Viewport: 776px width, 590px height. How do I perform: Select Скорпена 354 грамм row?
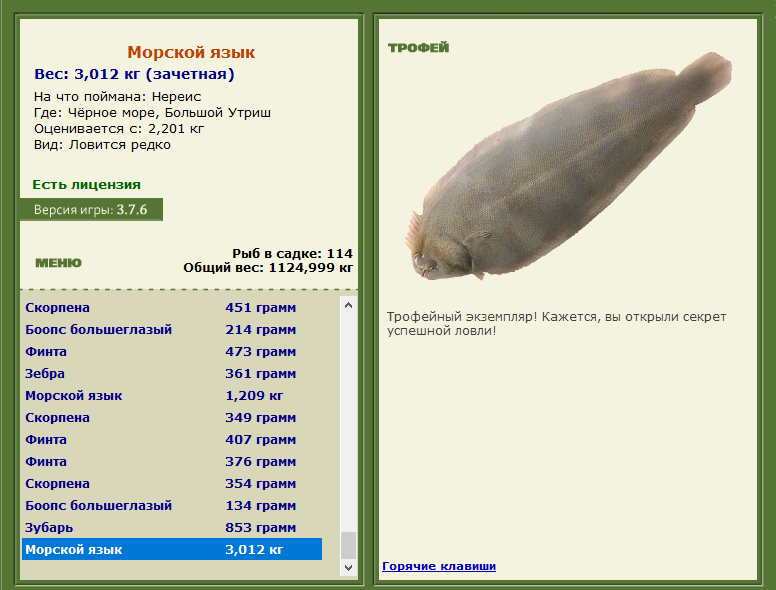[172, 484]
